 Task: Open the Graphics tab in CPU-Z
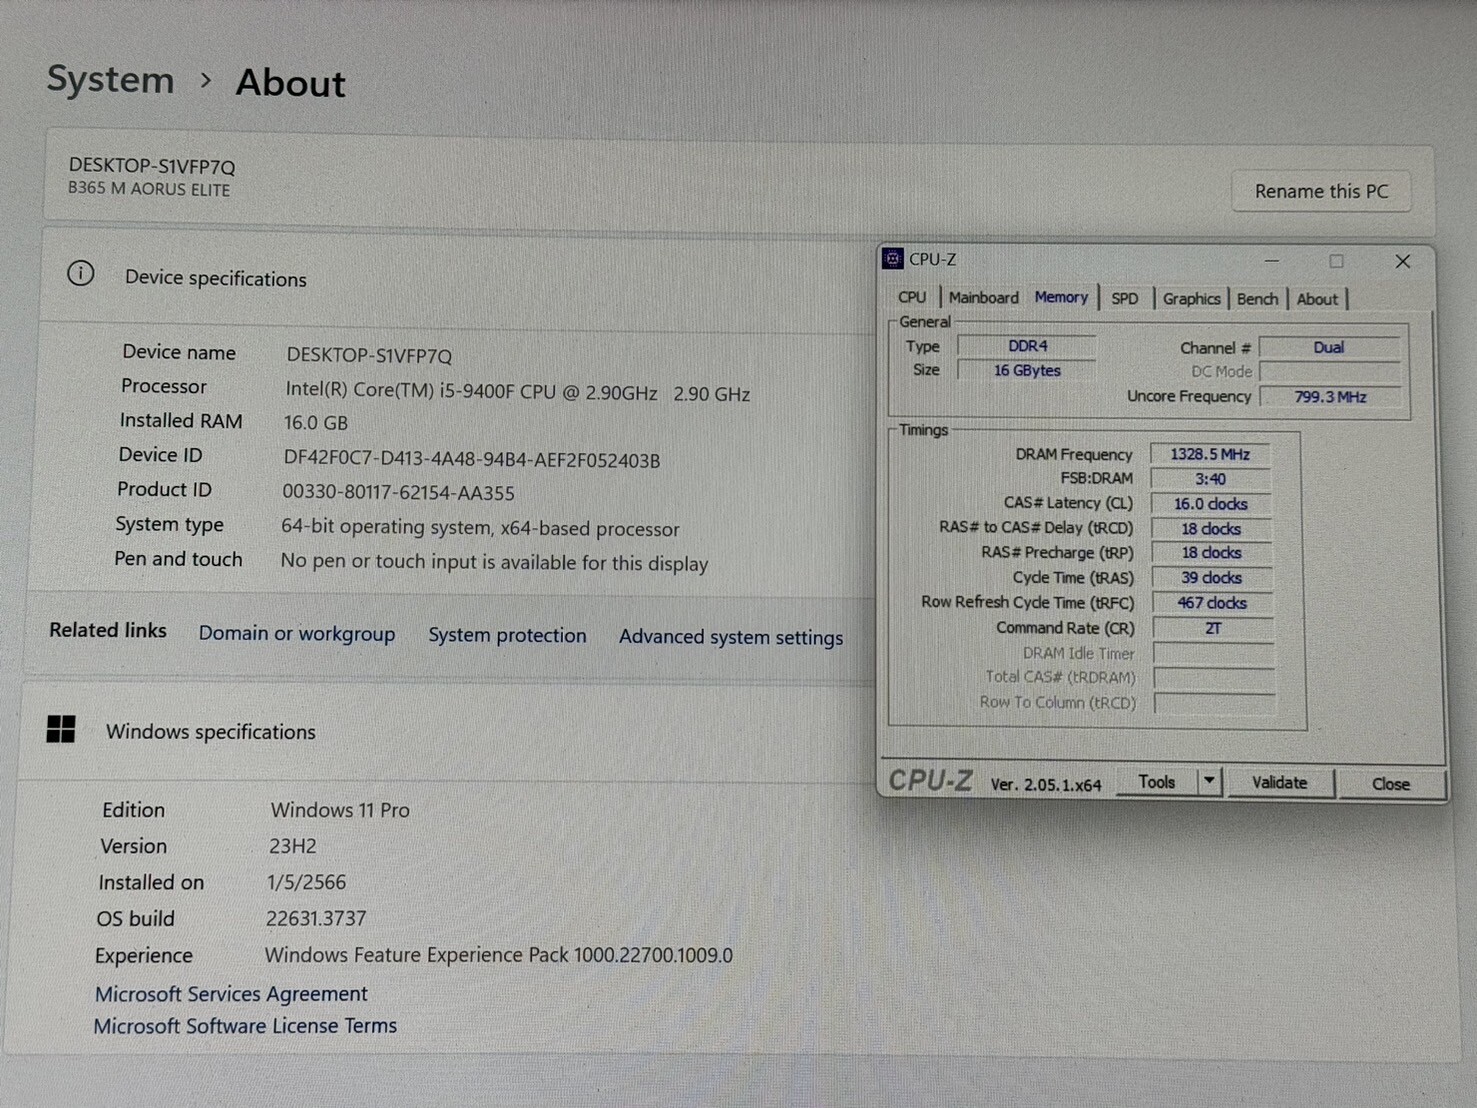click(1191, 298)
